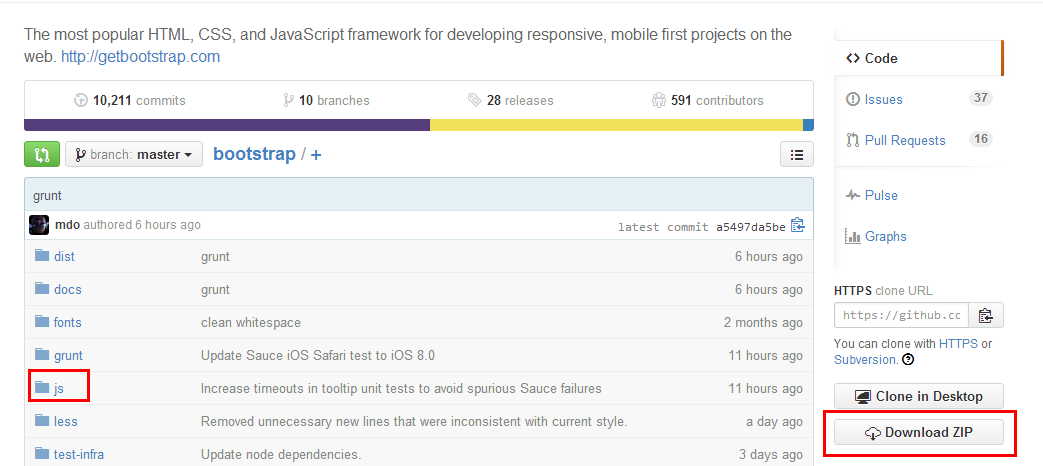Screen dimensions: 1043x466
Task: Open the Issues tab
Action: click(x=883, y=100)
